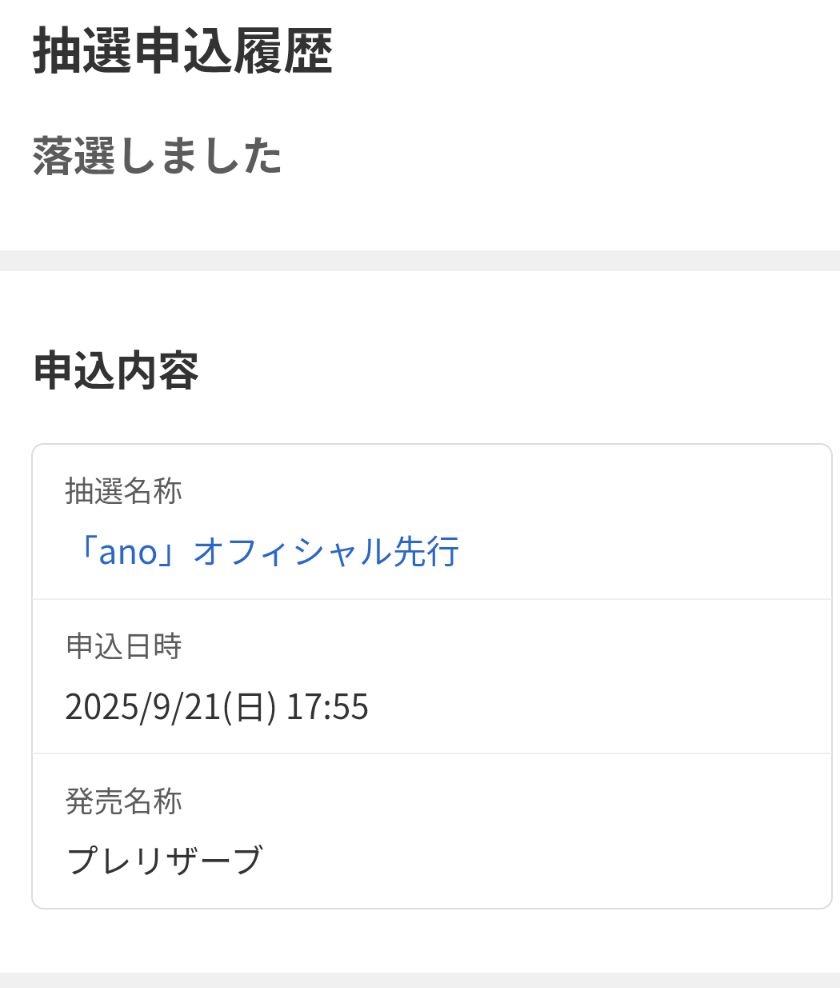Click the 2025 year in 申込日時 value

[x=91, y=707]
